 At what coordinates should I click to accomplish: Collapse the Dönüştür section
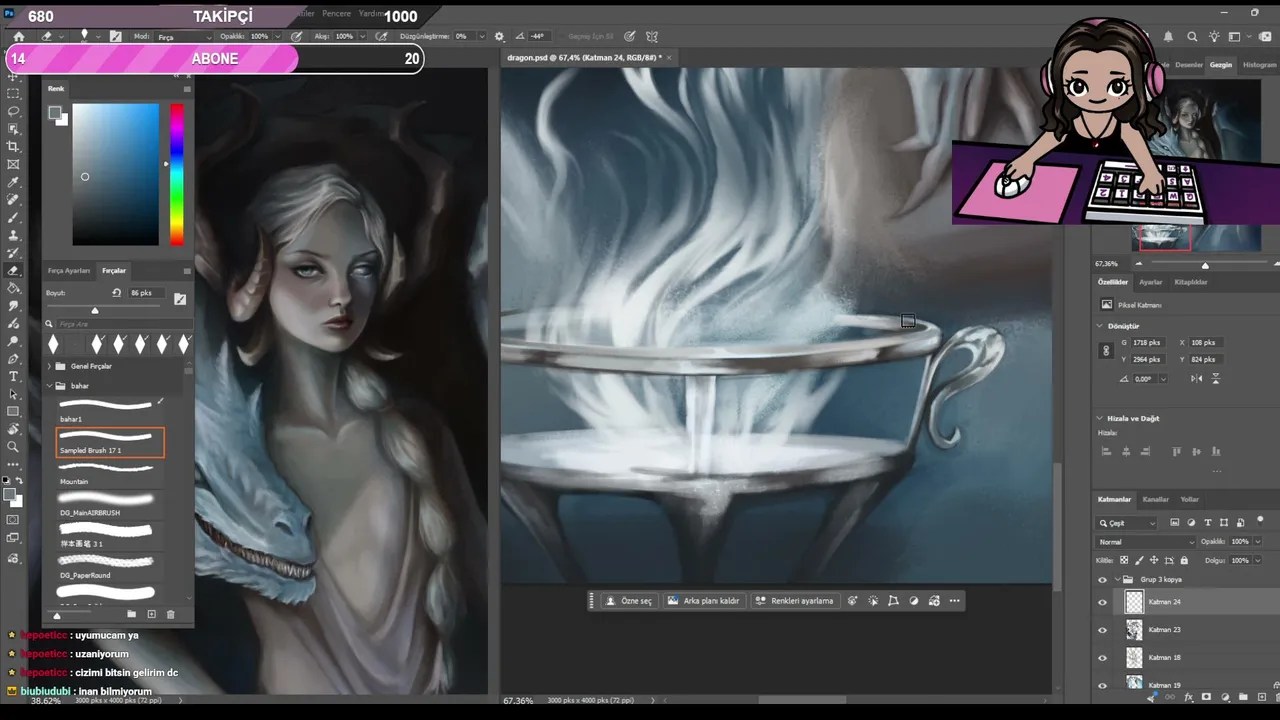pyautogui.click(x=1100, y=326)
